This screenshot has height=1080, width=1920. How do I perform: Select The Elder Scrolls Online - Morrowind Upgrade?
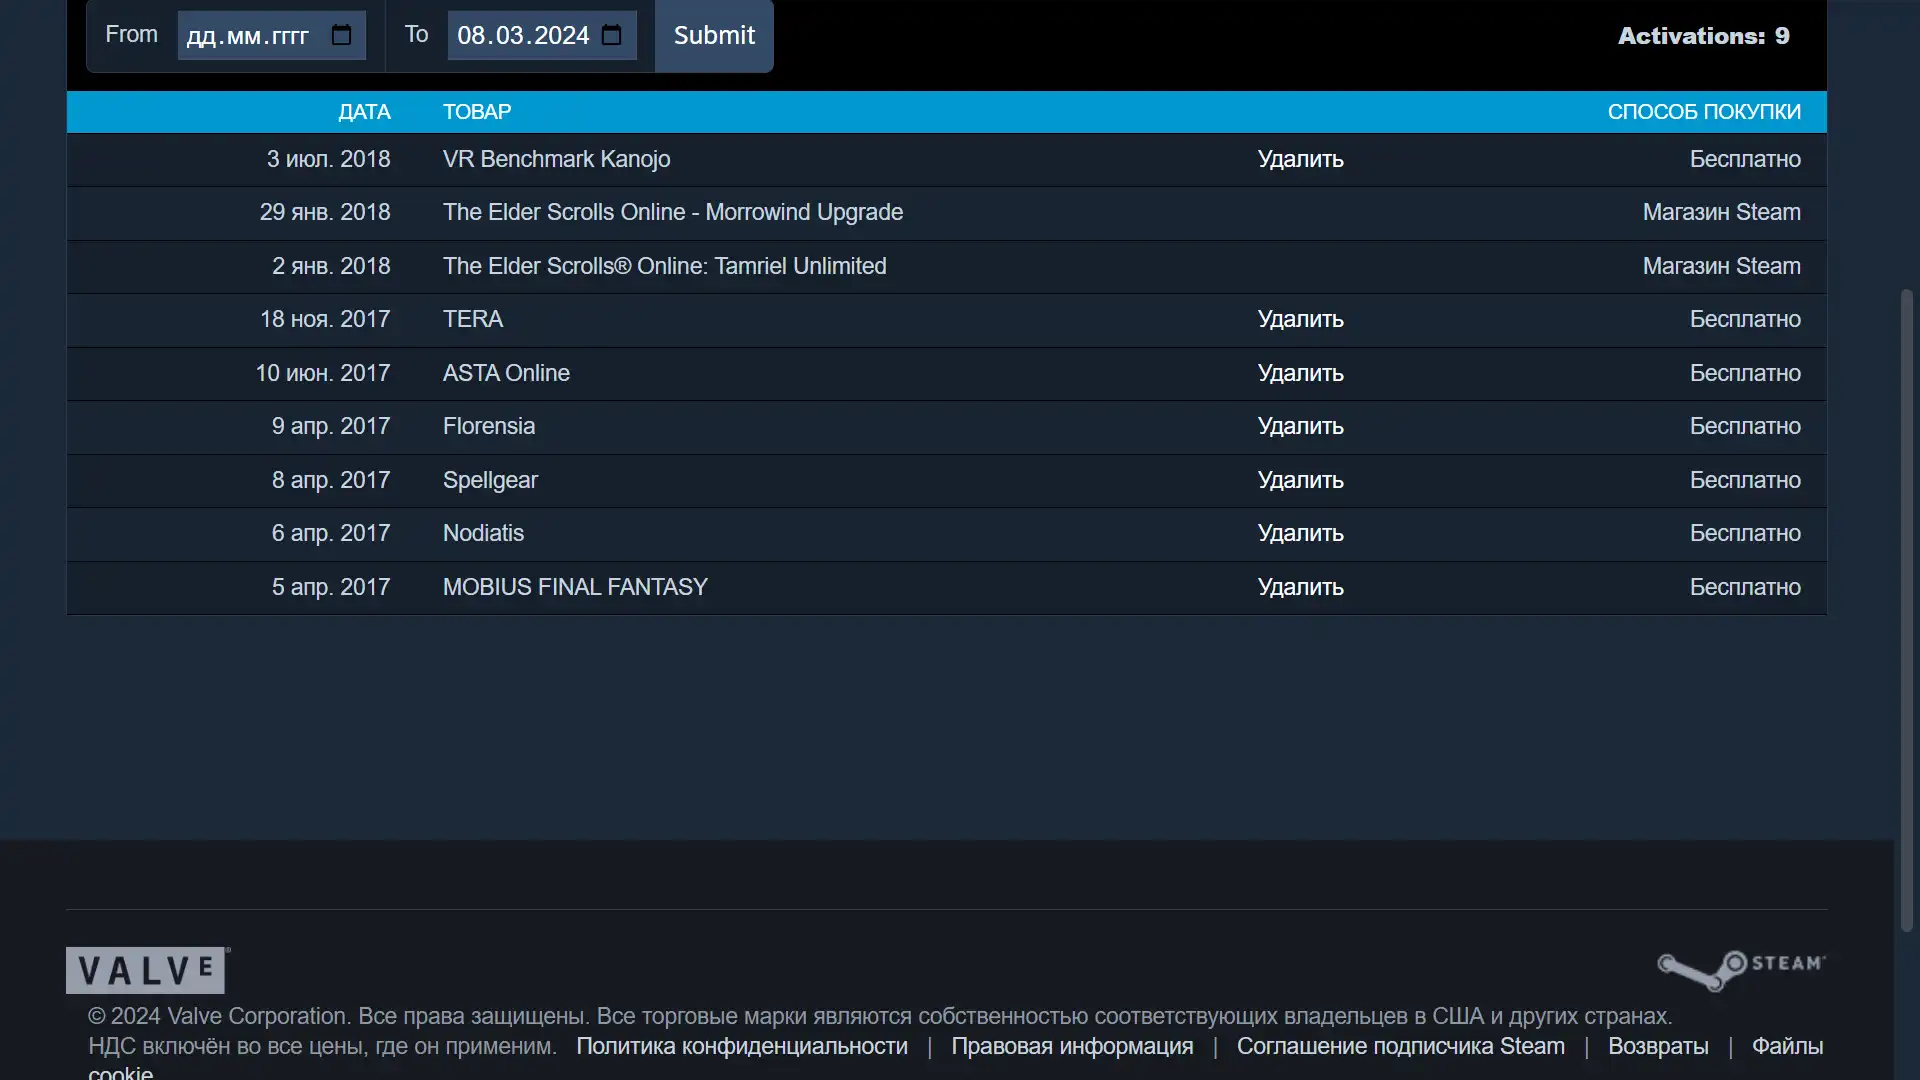[x=673, y=212]
